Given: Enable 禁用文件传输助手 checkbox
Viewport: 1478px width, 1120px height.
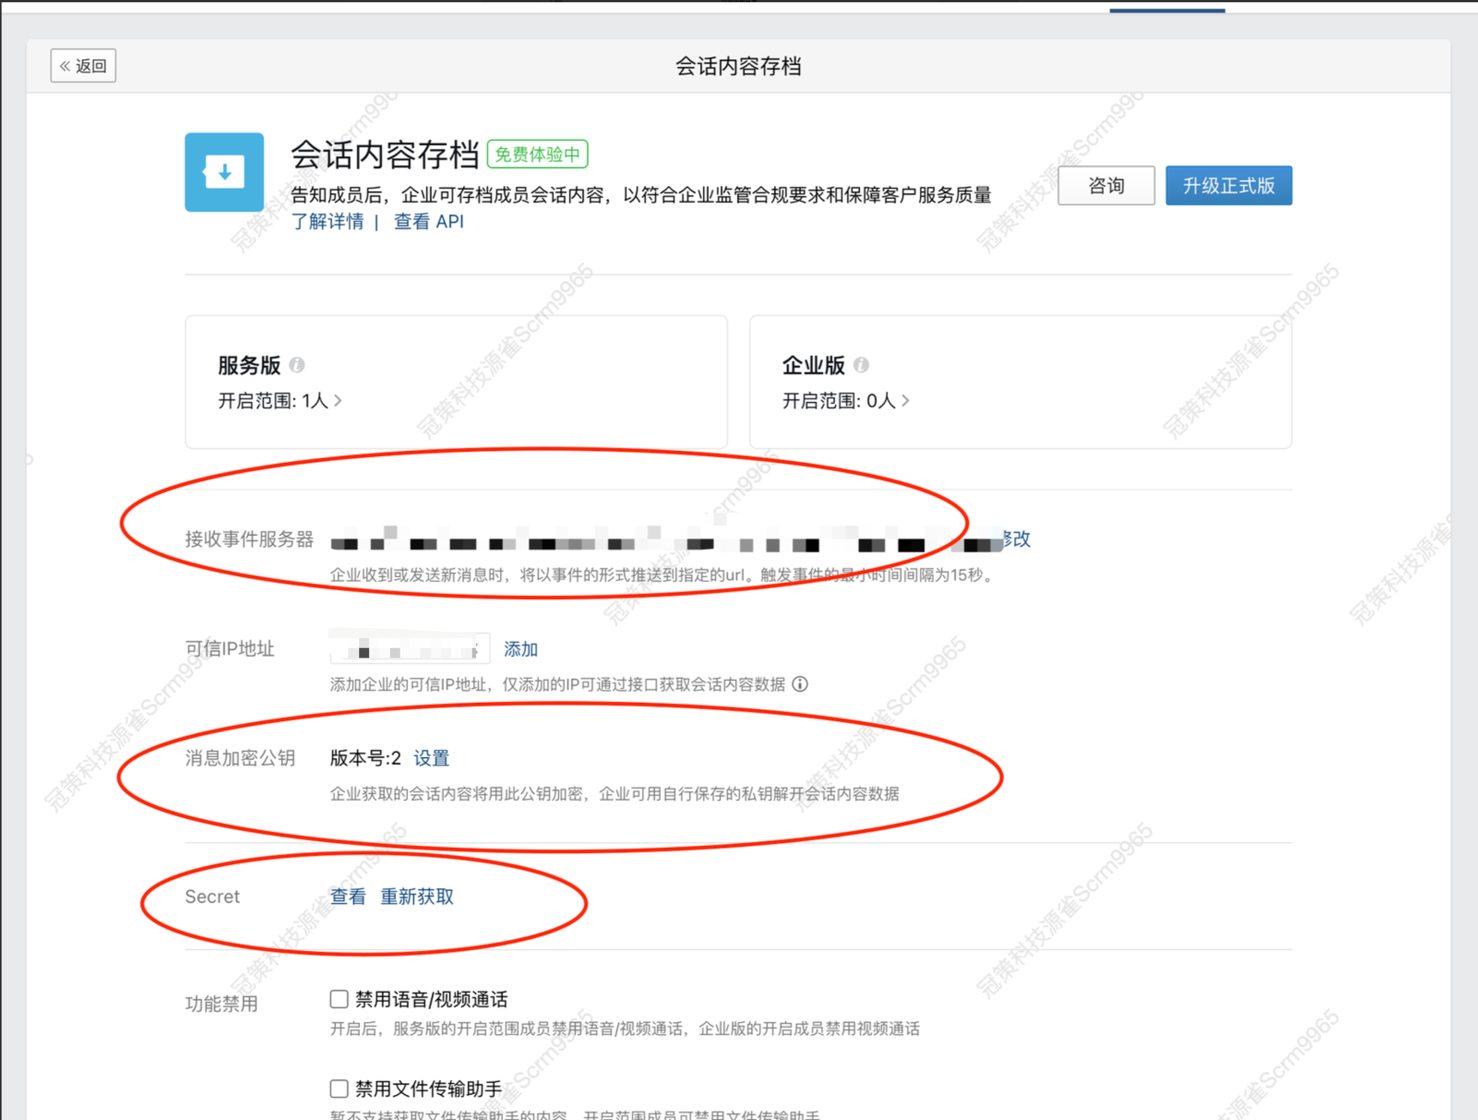Looking at the screenshot, I should (x=339, y=1088).
